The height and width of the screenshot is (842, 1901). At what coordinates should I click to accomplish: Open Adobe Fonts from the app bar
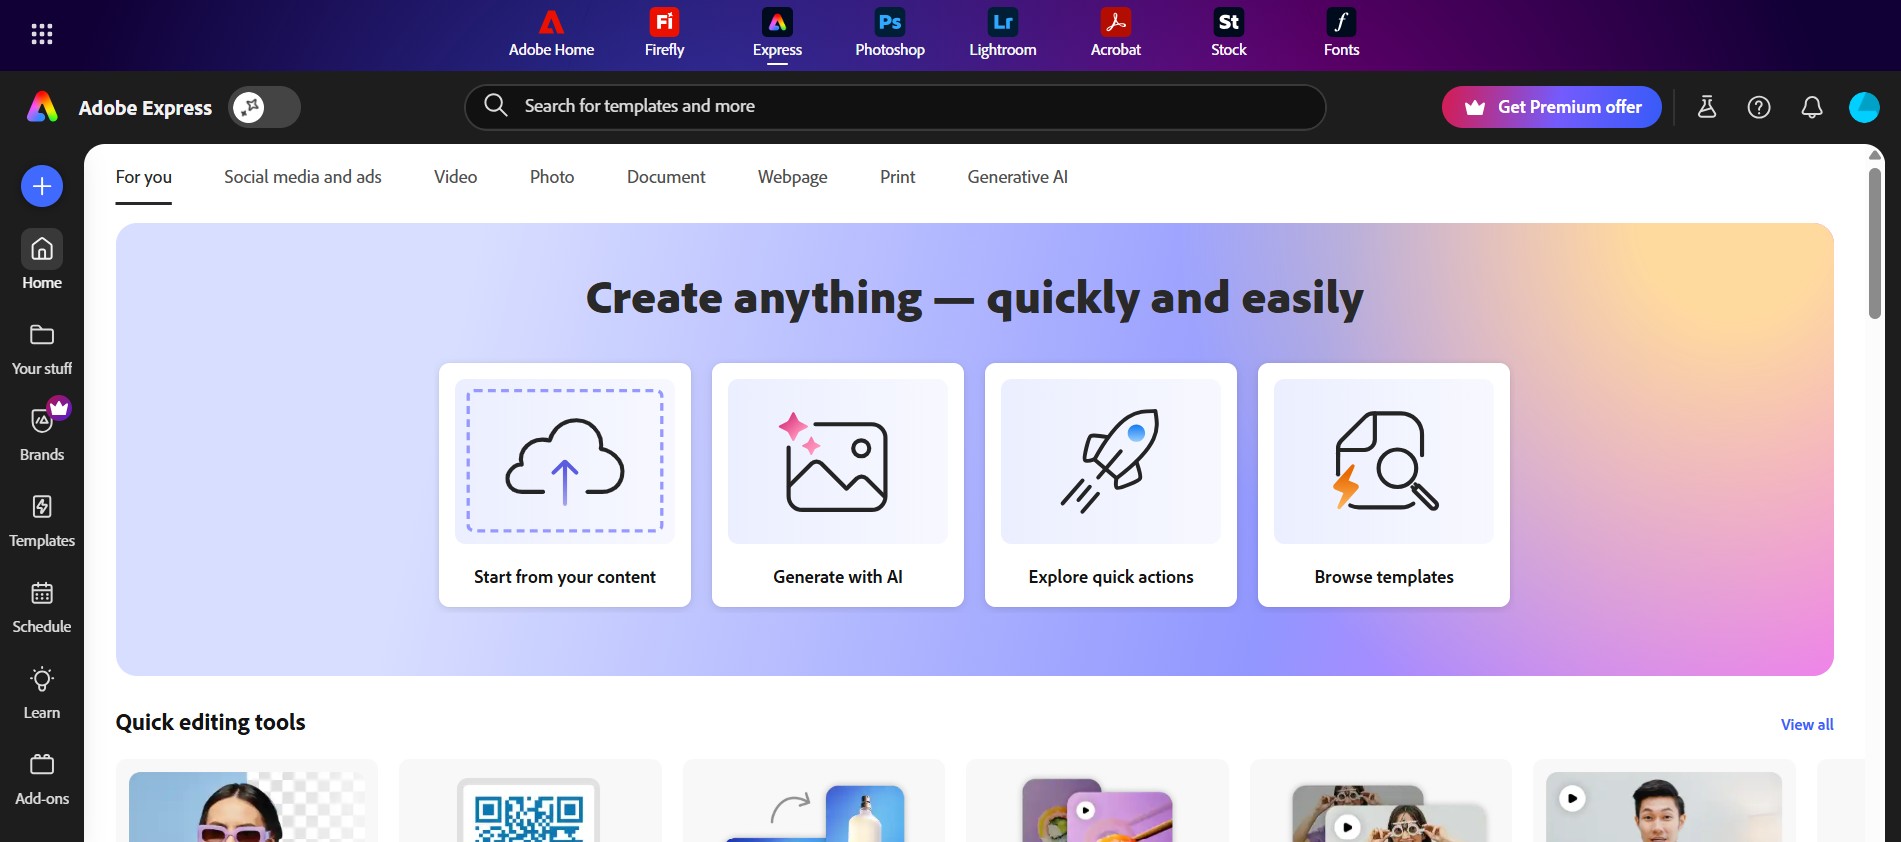[1341, 34]
